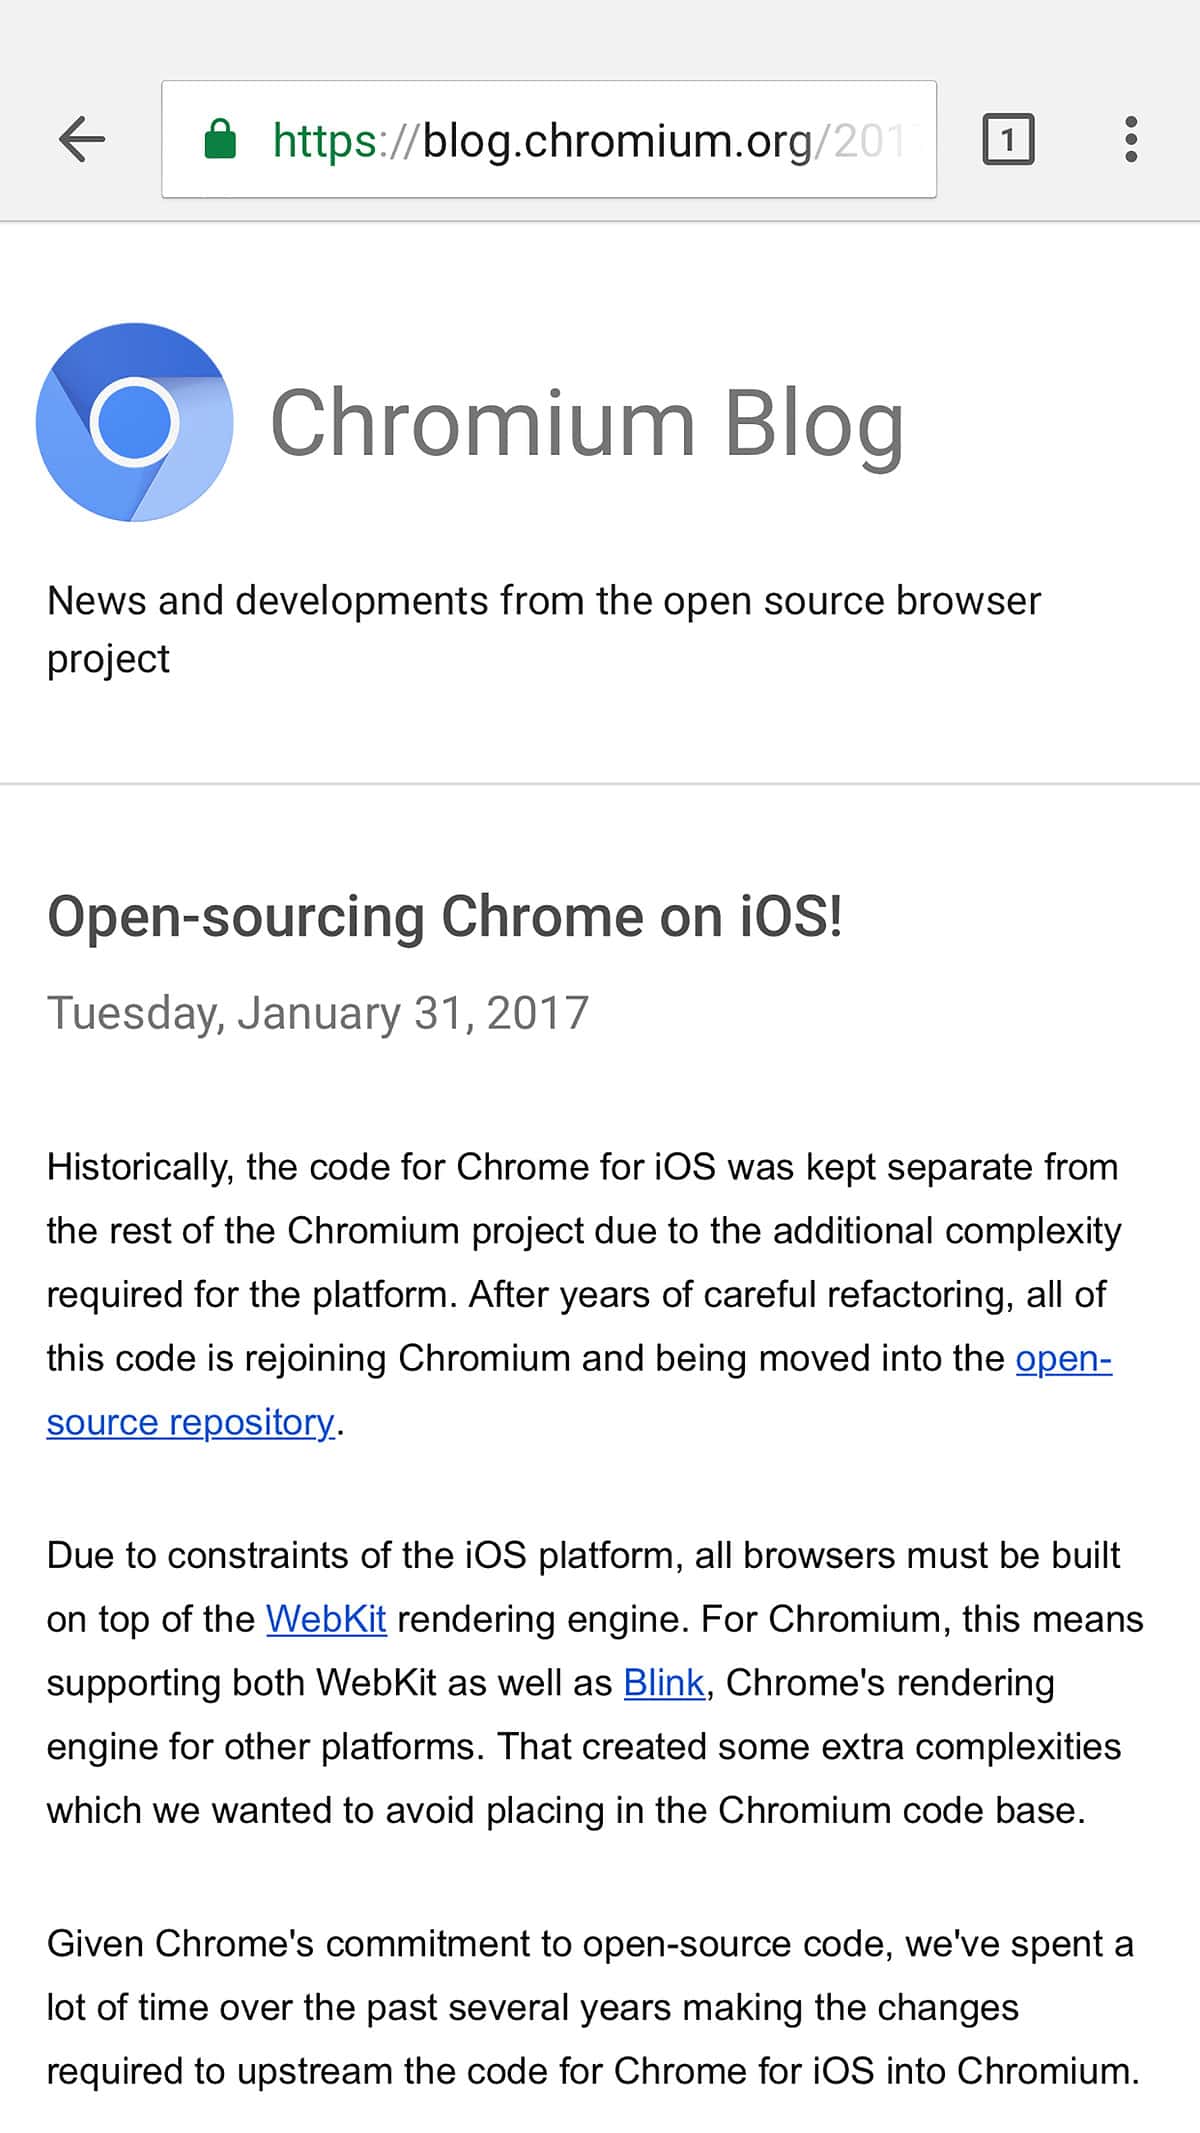Screen dimensions: 1200x2133
Task: Tap the back arrow to go back
Action: [x=83, y=139]
